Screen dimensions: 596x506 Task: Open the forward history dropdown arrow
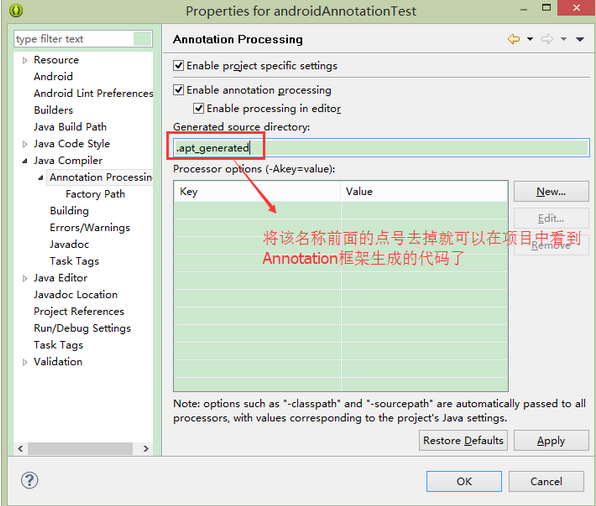(x=563, y=39)
